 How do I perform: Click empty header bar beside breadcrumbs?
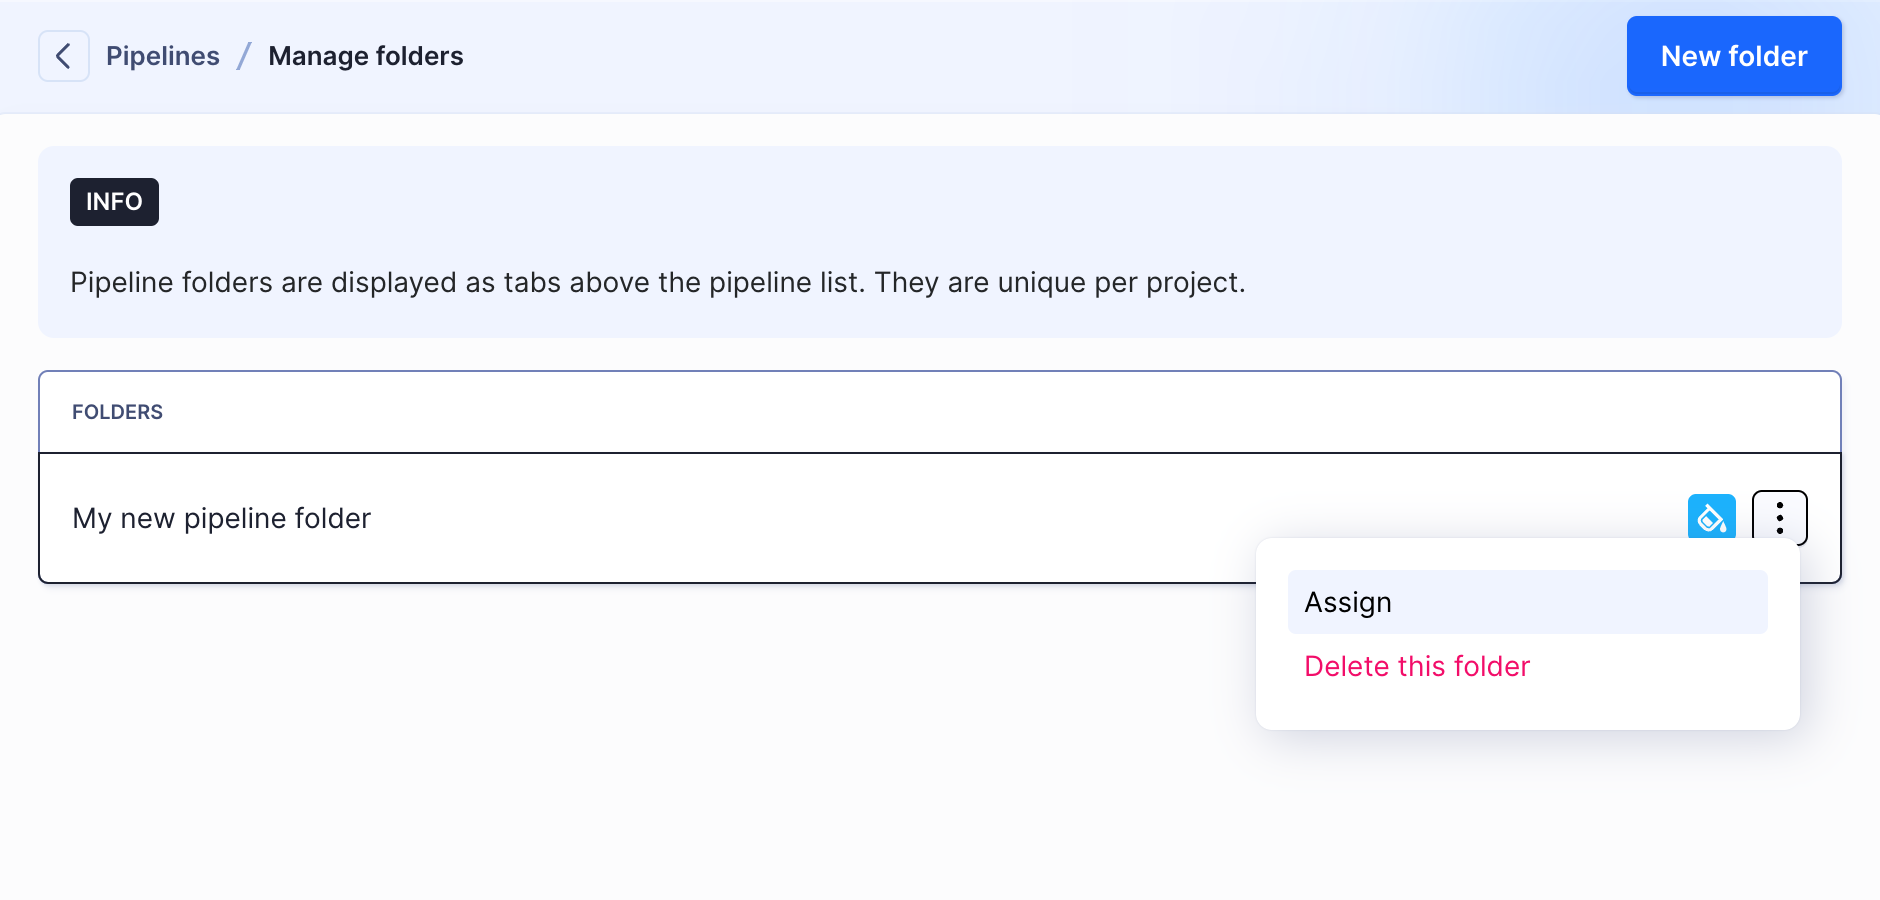tap(1000, 56)
